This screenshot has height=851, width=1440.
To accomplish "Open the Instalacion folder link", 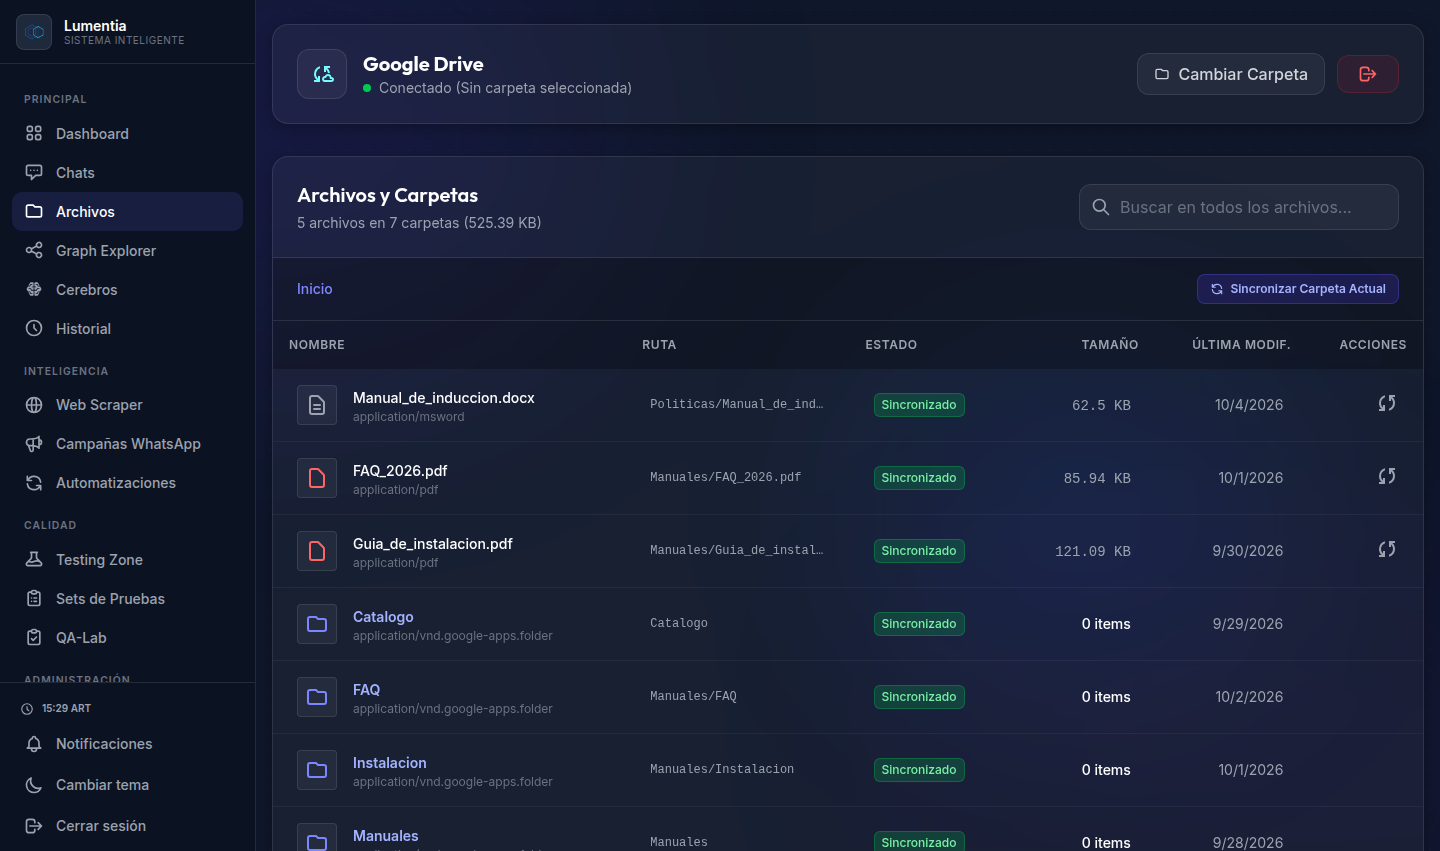I will 390,763.
